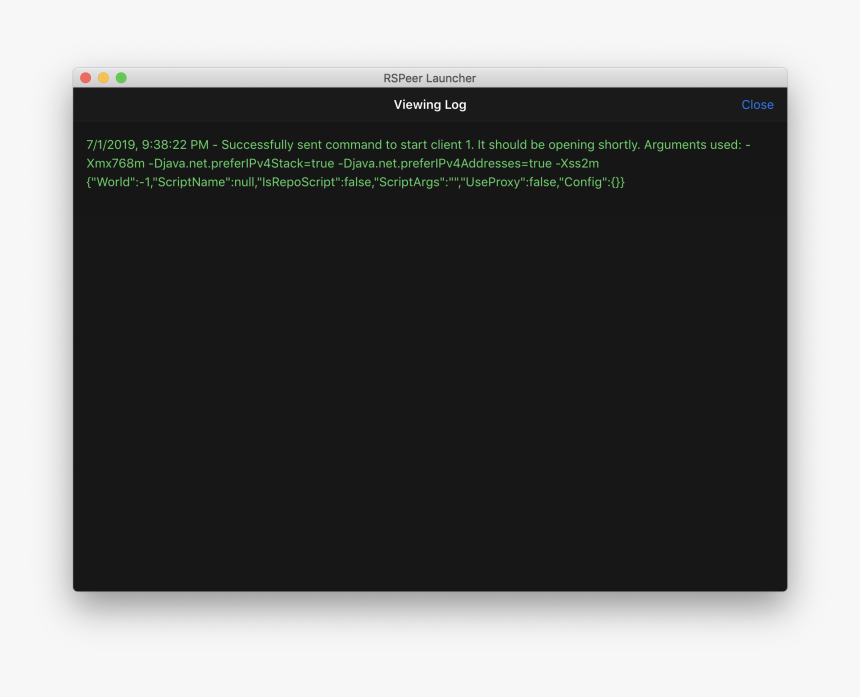Click log line beginning 'Xmx768m -Djava.net'

(x=343, y=163)
